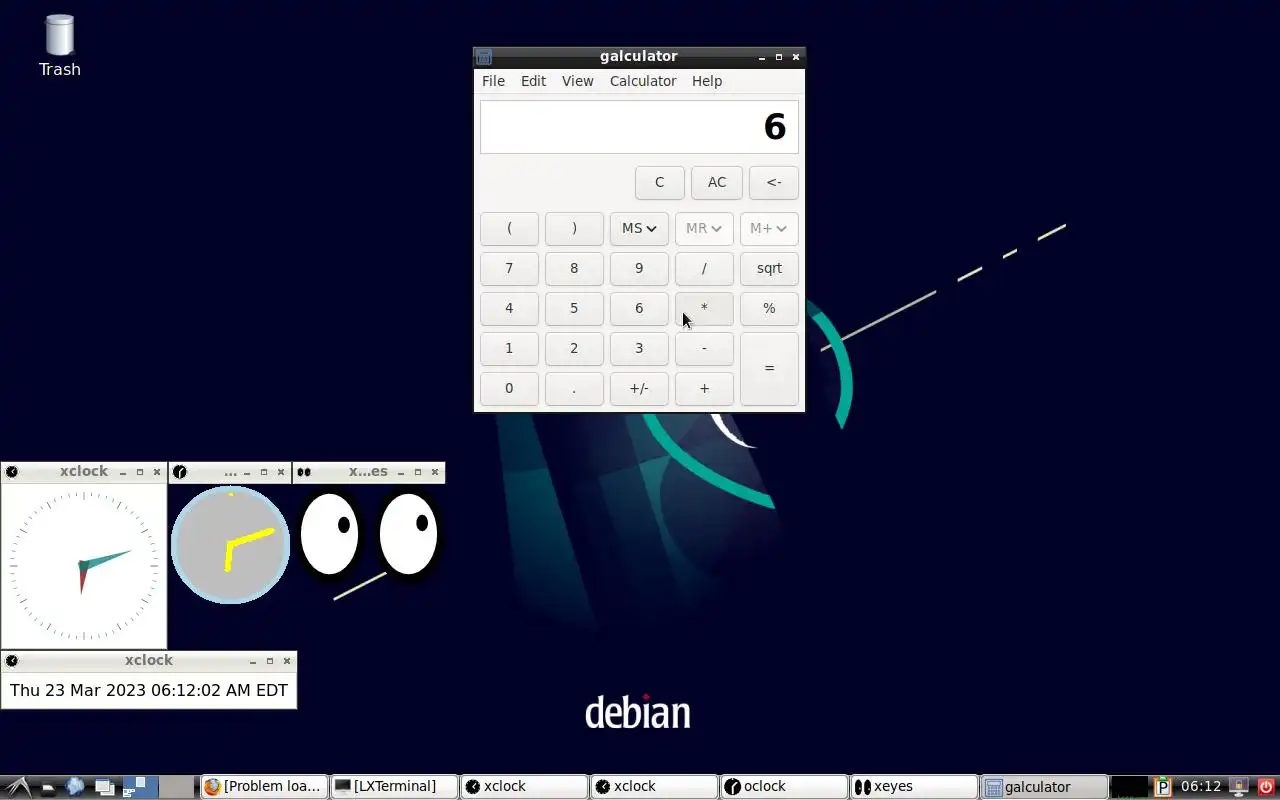Expand the MS memory store dropdown
The image size is (1280, 800).
(x=639, y=228)
